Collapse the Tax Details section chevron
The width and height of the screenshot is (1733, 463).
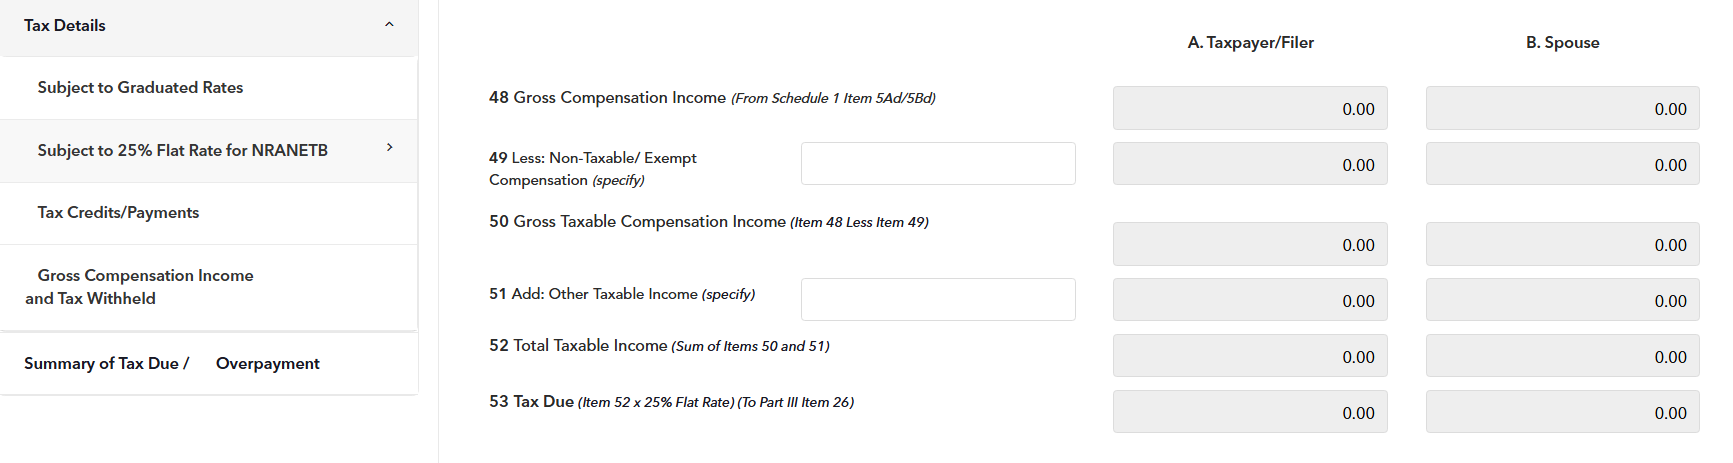coord(389,25)
